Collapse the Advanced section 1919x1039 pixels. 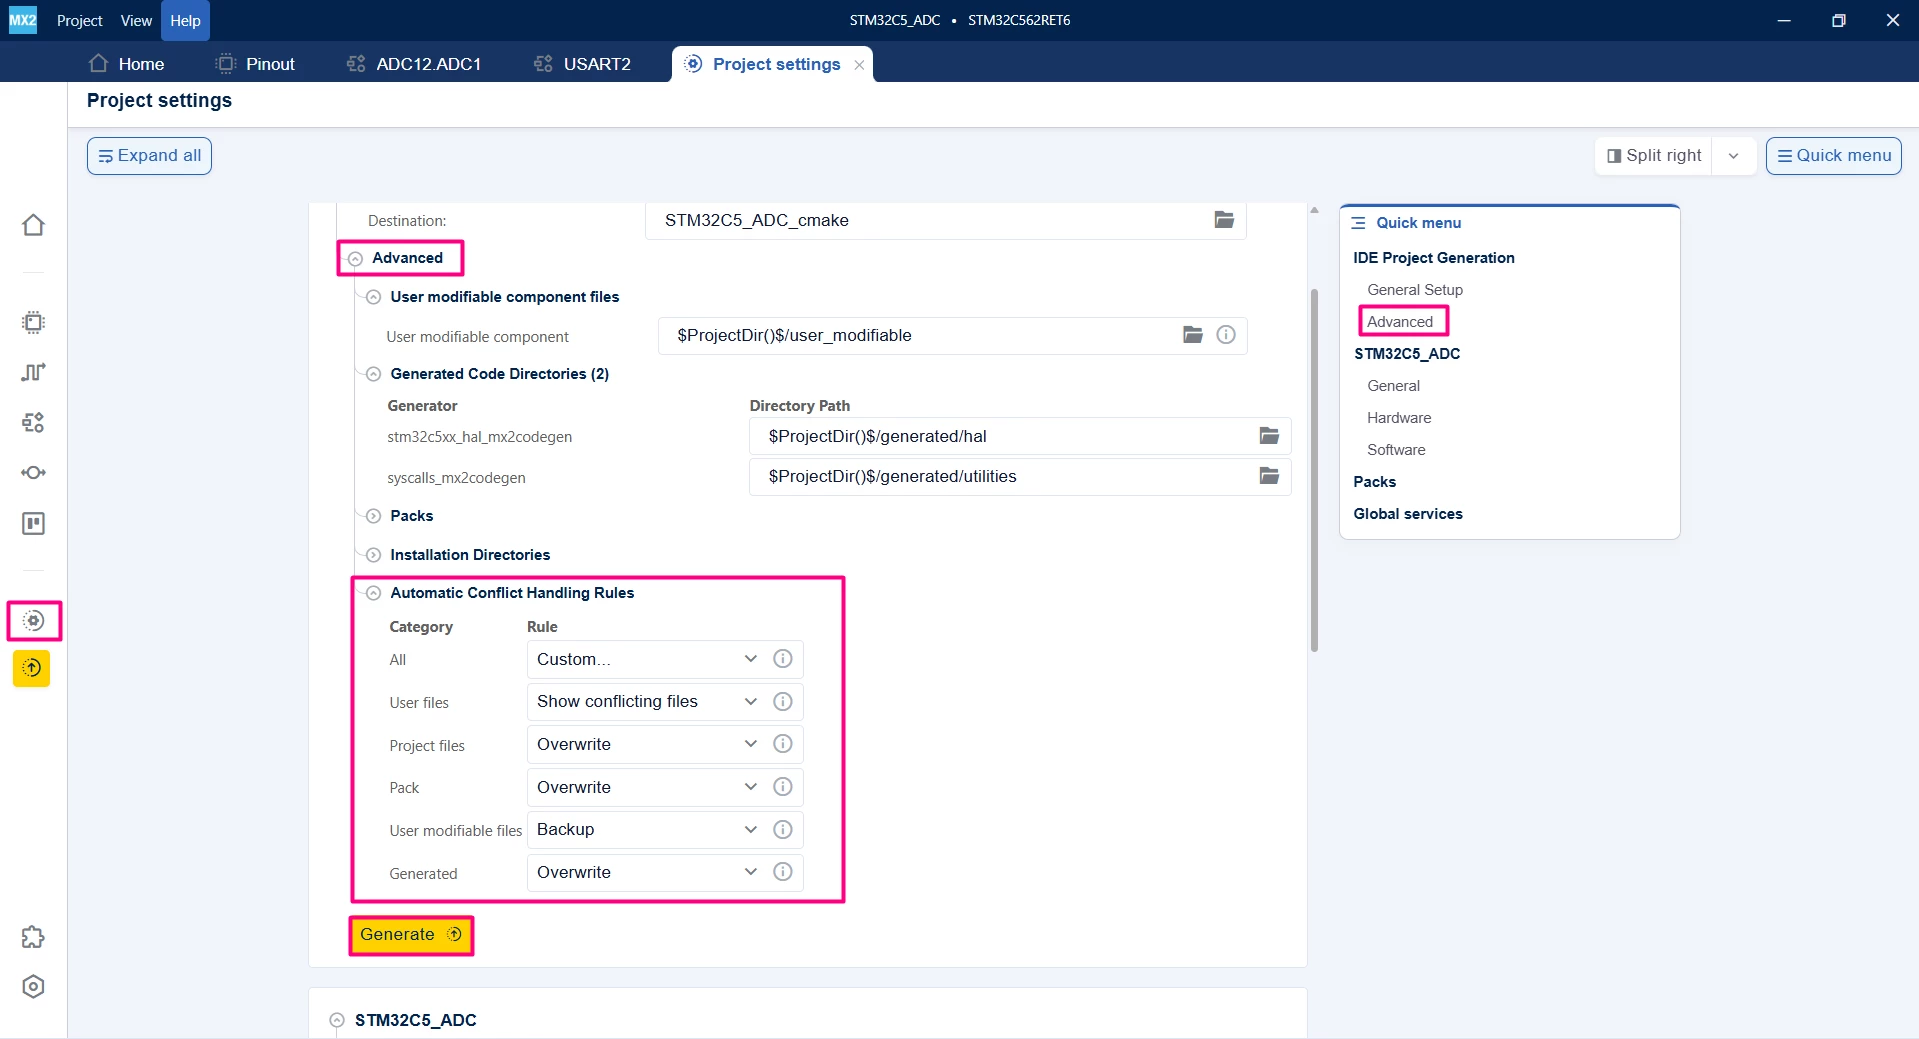(x=355, y=258)
